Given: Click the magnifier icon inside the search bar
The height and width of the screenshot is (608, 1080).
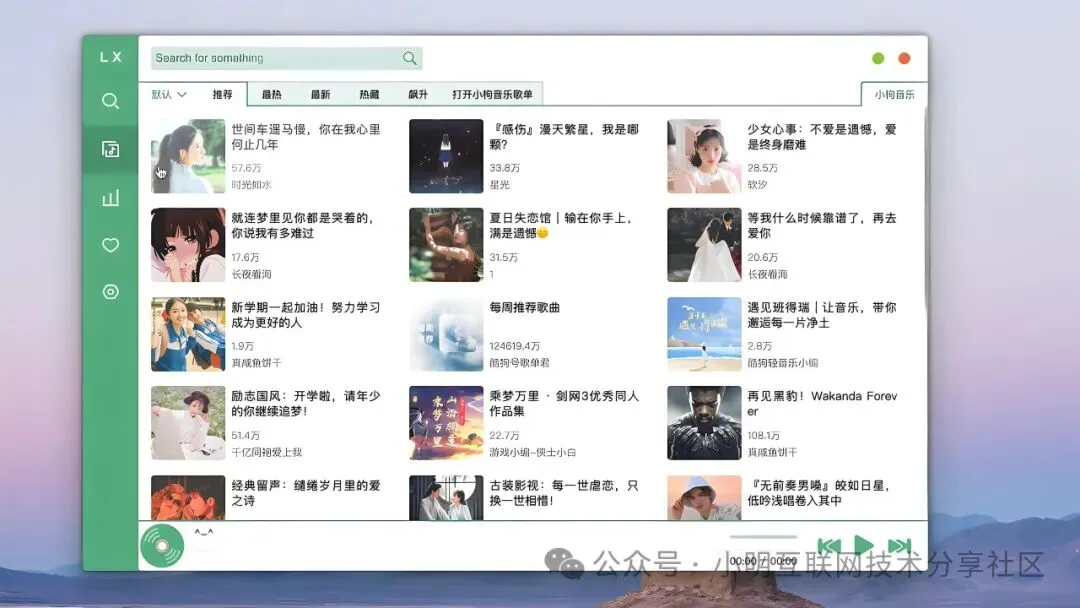Looking at the screenshot, I should tap(409, 58).
